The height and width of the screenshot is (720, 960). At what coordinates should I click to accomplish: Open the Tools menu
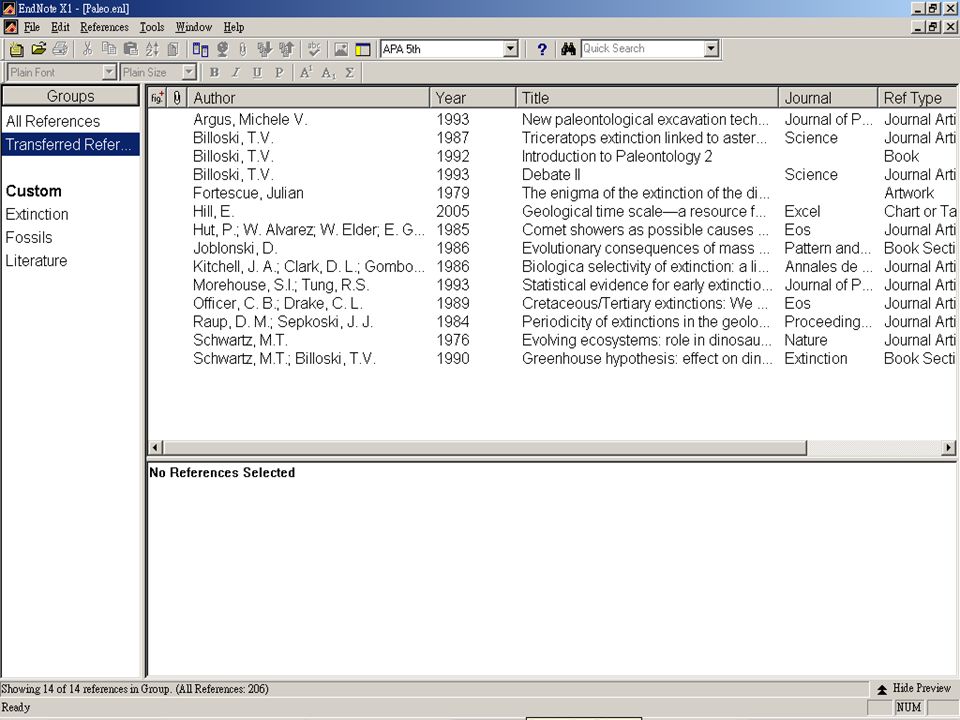click(x=152, y=27)
